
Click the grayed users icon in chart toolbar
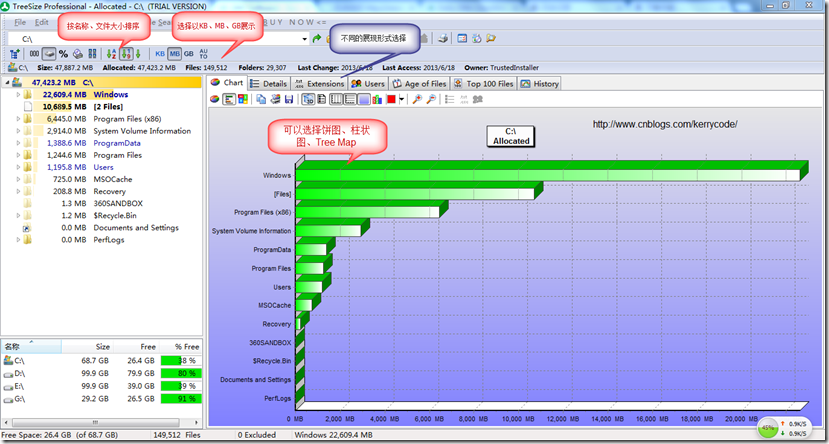click(477, 99)
